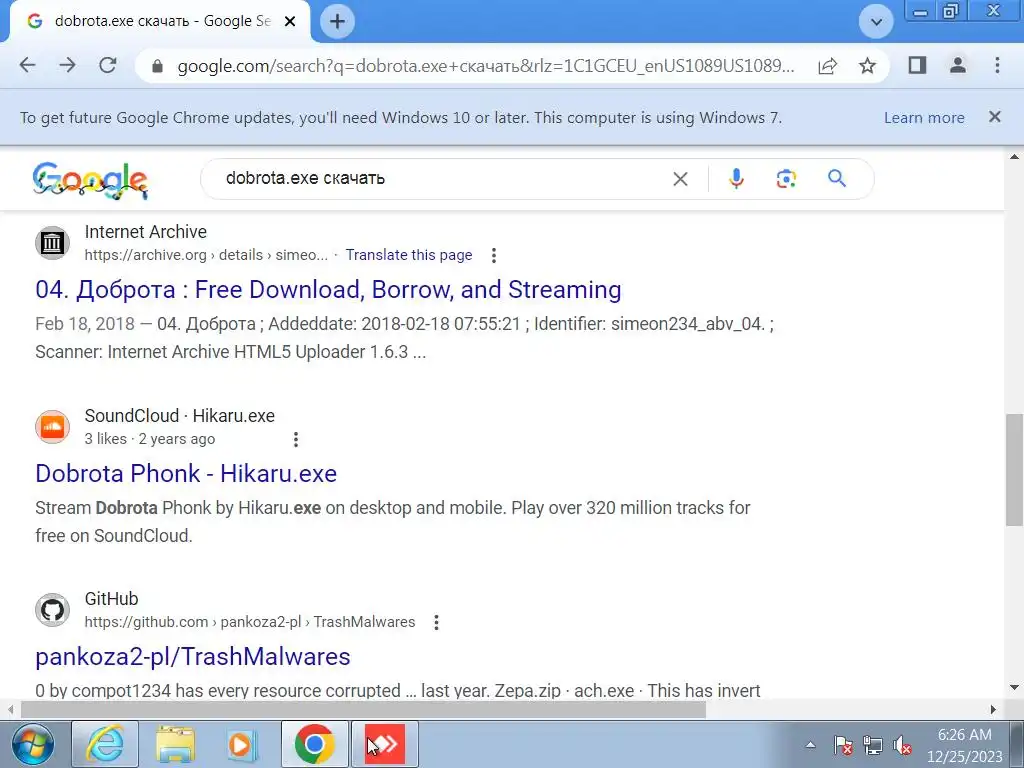Click the horizontal scrollbar thumb

point(363,709)
